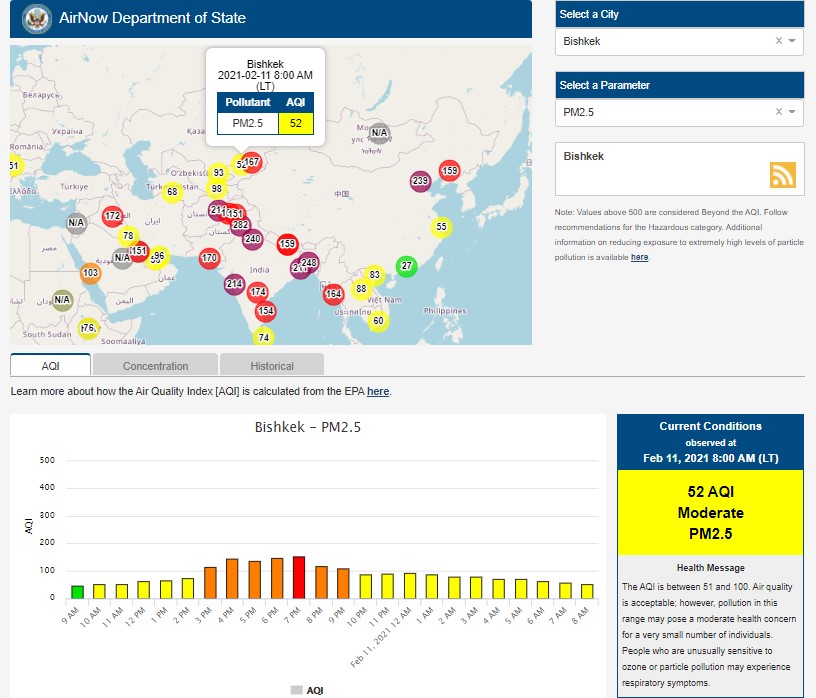Click the orange RSS feed icon

pyautogui.click(x=783, y=175)
